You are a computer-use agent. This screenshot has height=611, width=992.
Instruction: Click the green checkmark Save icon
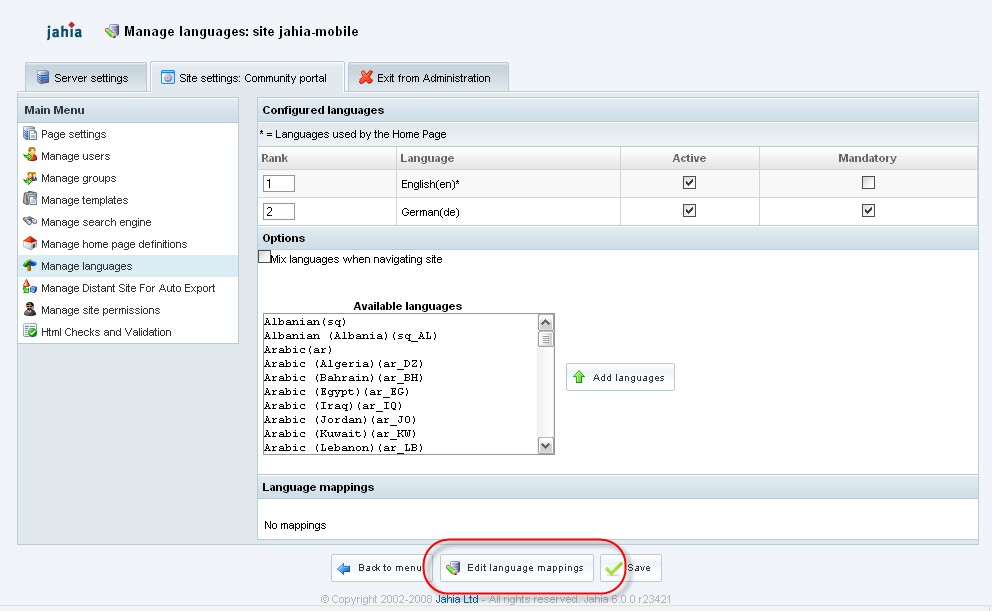pos(614,568)
